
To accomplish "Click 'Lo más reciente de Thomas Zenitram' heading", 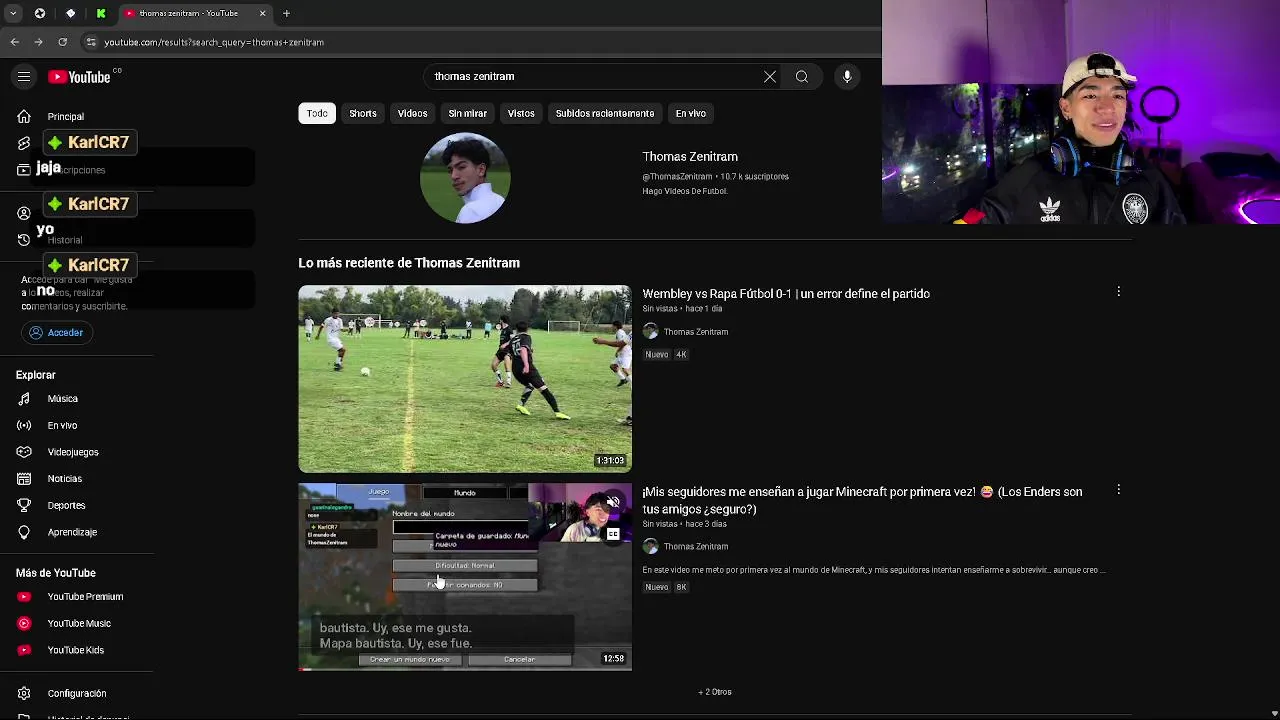I will [x=409, y=262].
